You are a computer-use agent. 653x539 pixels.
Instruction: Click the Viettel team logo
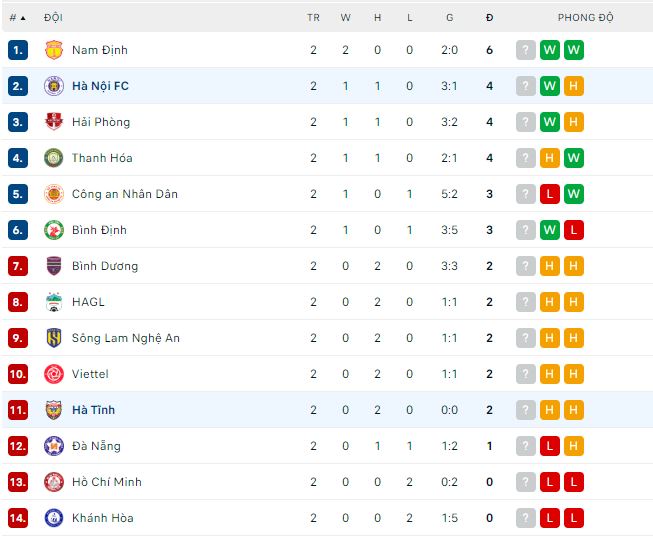point(54,374)
